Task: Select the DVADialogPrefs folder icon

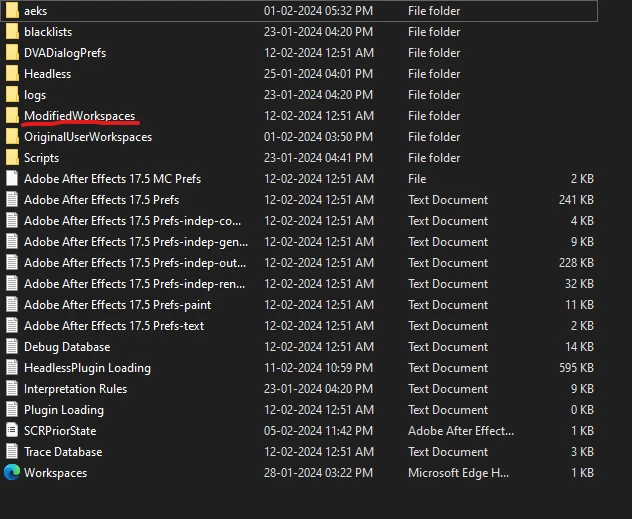Action: click(12, 52)
